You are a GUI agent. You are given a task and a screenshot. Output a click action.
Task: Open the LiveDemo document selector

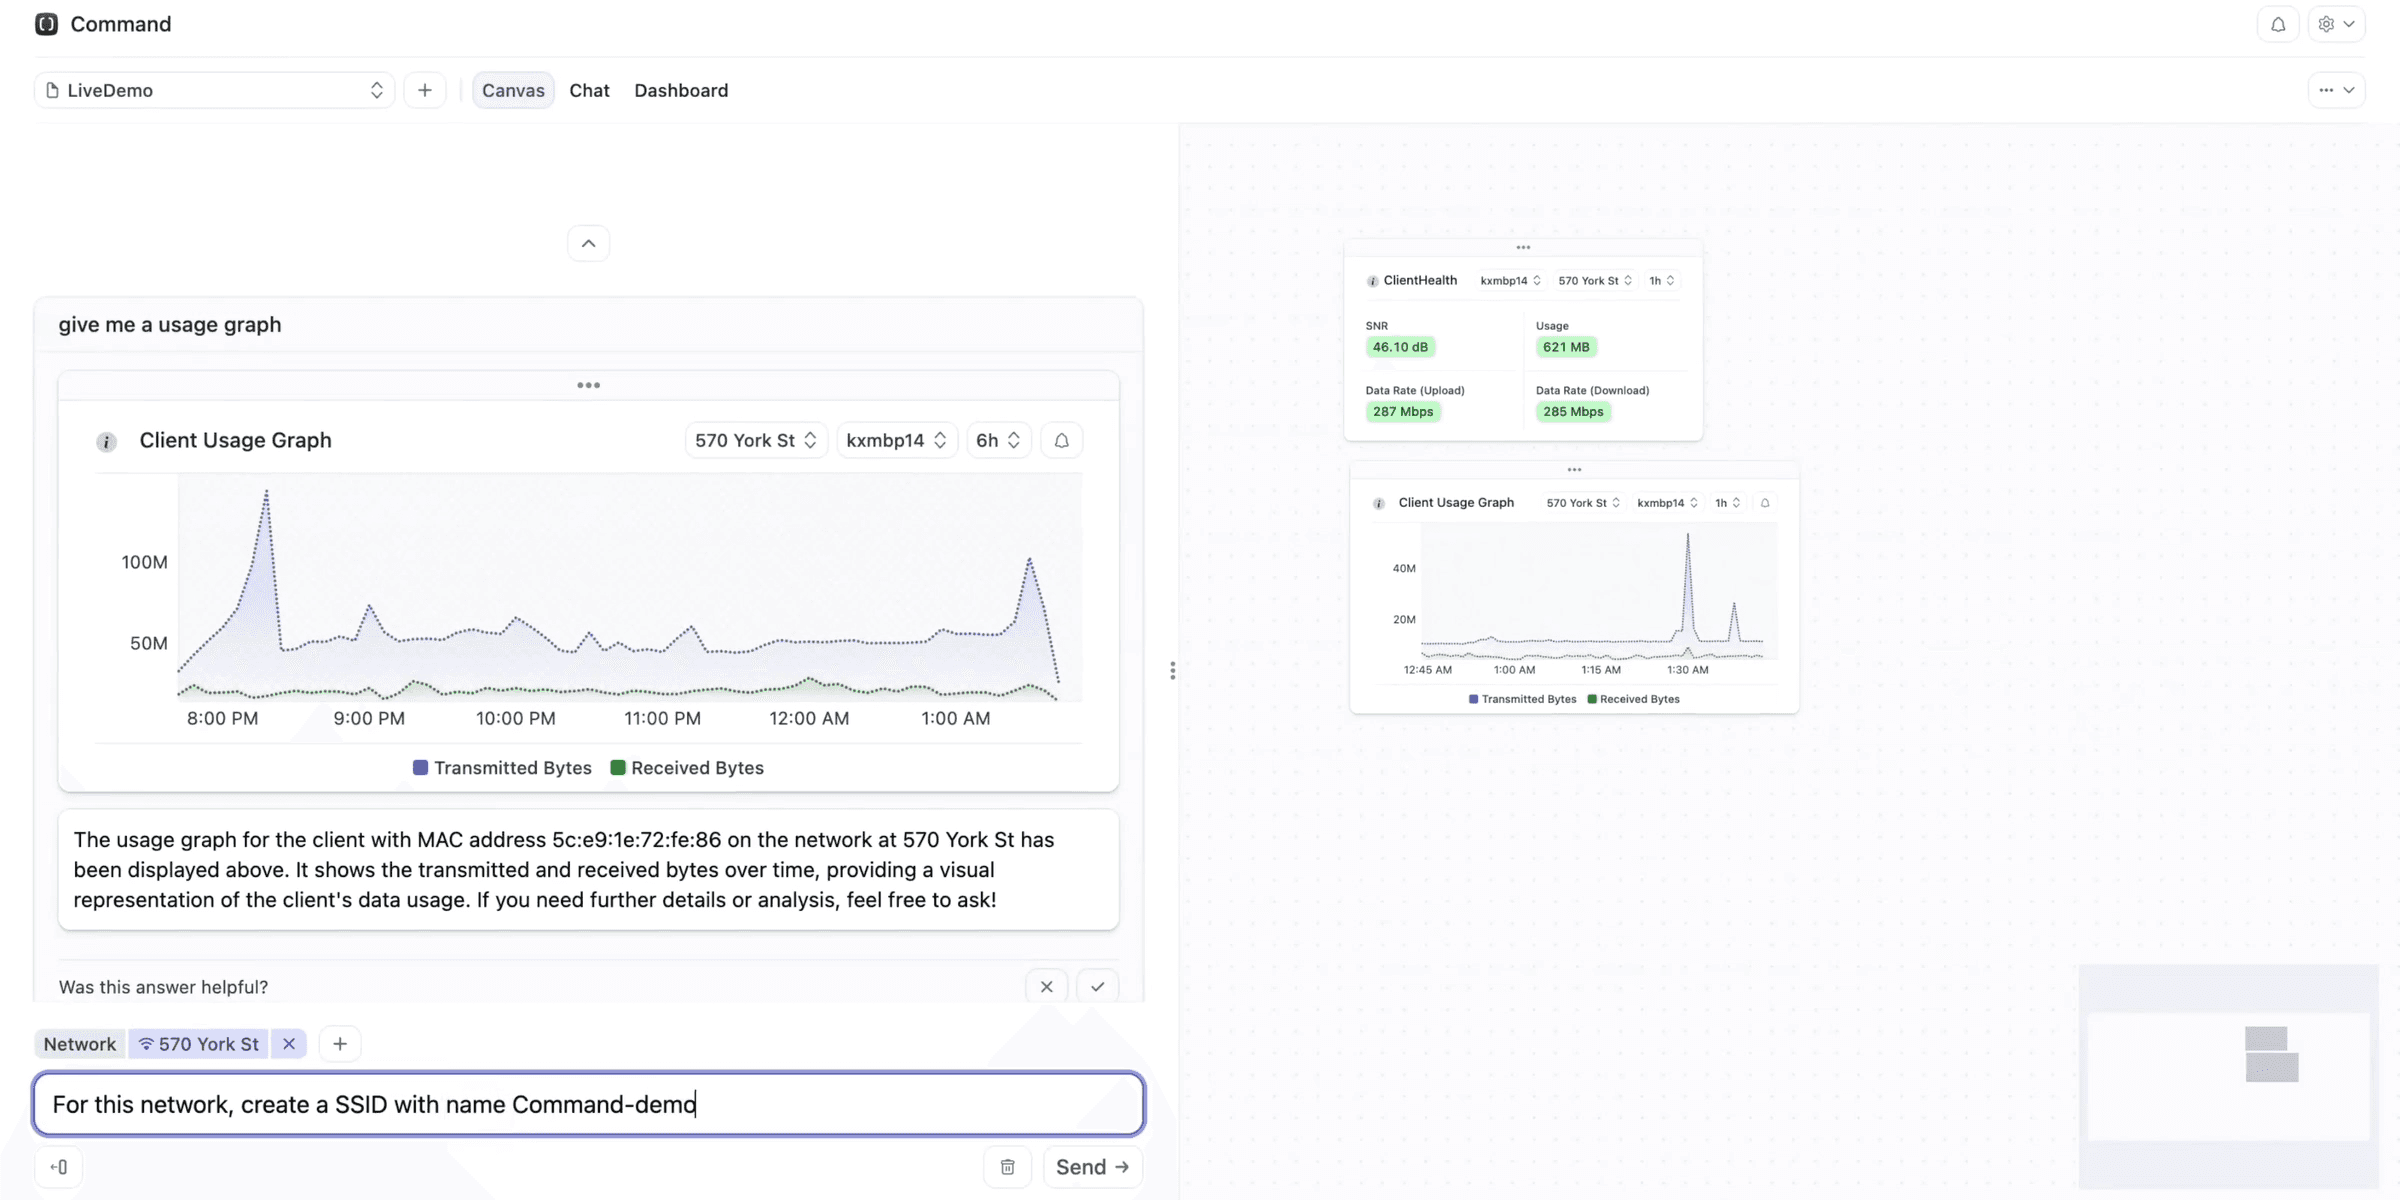click(212, 89)
